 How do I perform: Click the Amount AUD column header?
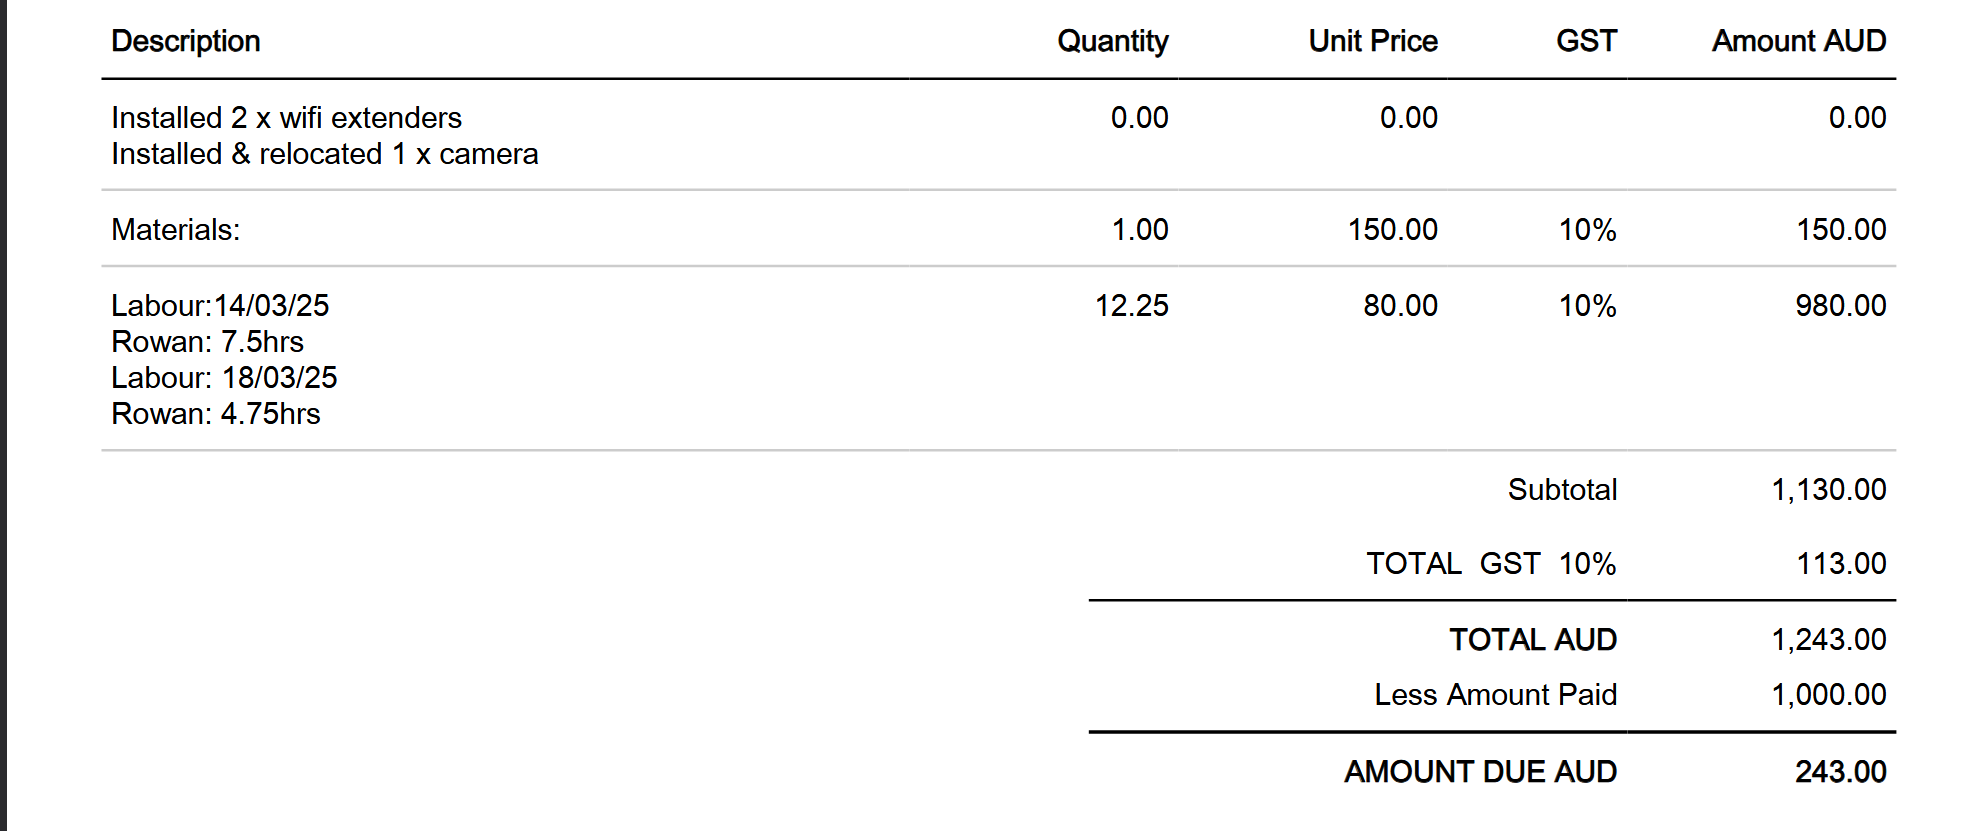[1798, 41]
